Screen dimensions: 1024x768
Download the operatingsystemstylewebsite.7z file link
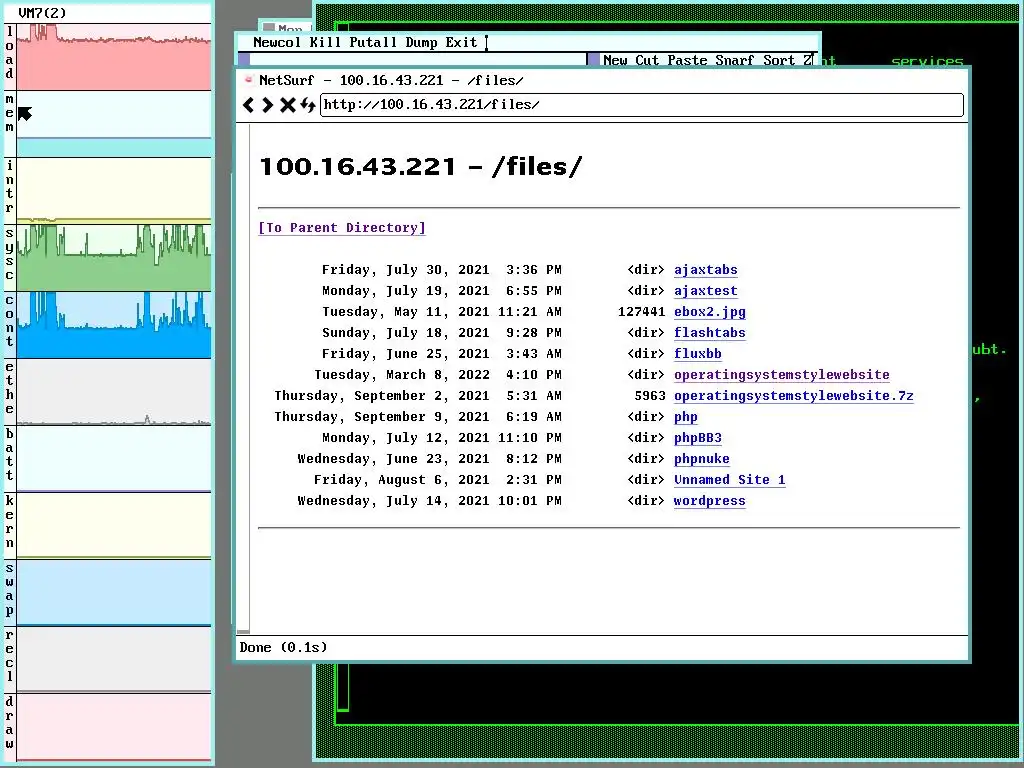tap(793, 396)
